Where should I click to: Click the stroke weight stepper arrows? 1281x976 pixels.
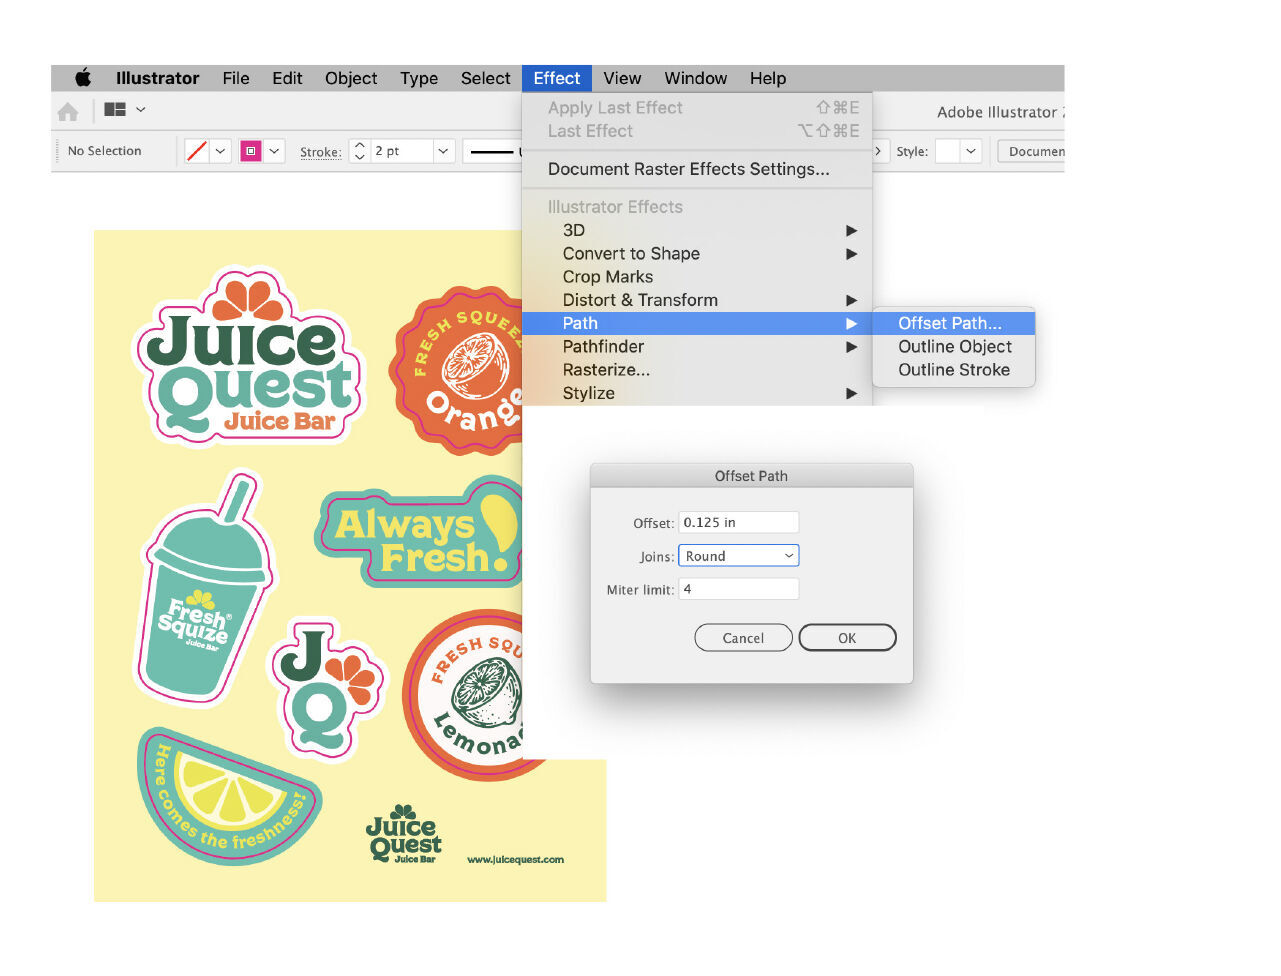click(x=360, y=151)
